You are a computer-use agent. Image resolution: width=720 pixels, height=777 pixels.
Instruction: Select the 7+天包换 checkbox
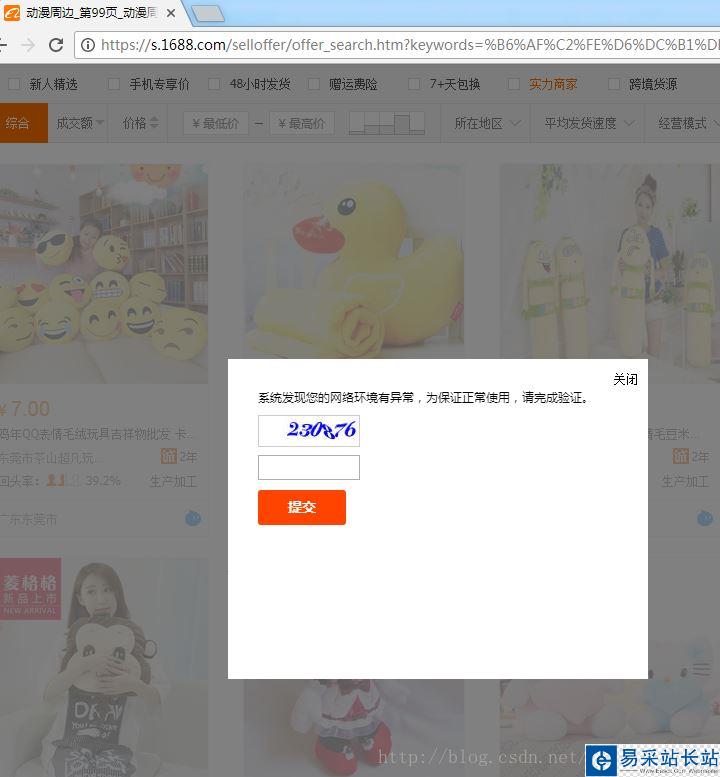coord(414,84)
